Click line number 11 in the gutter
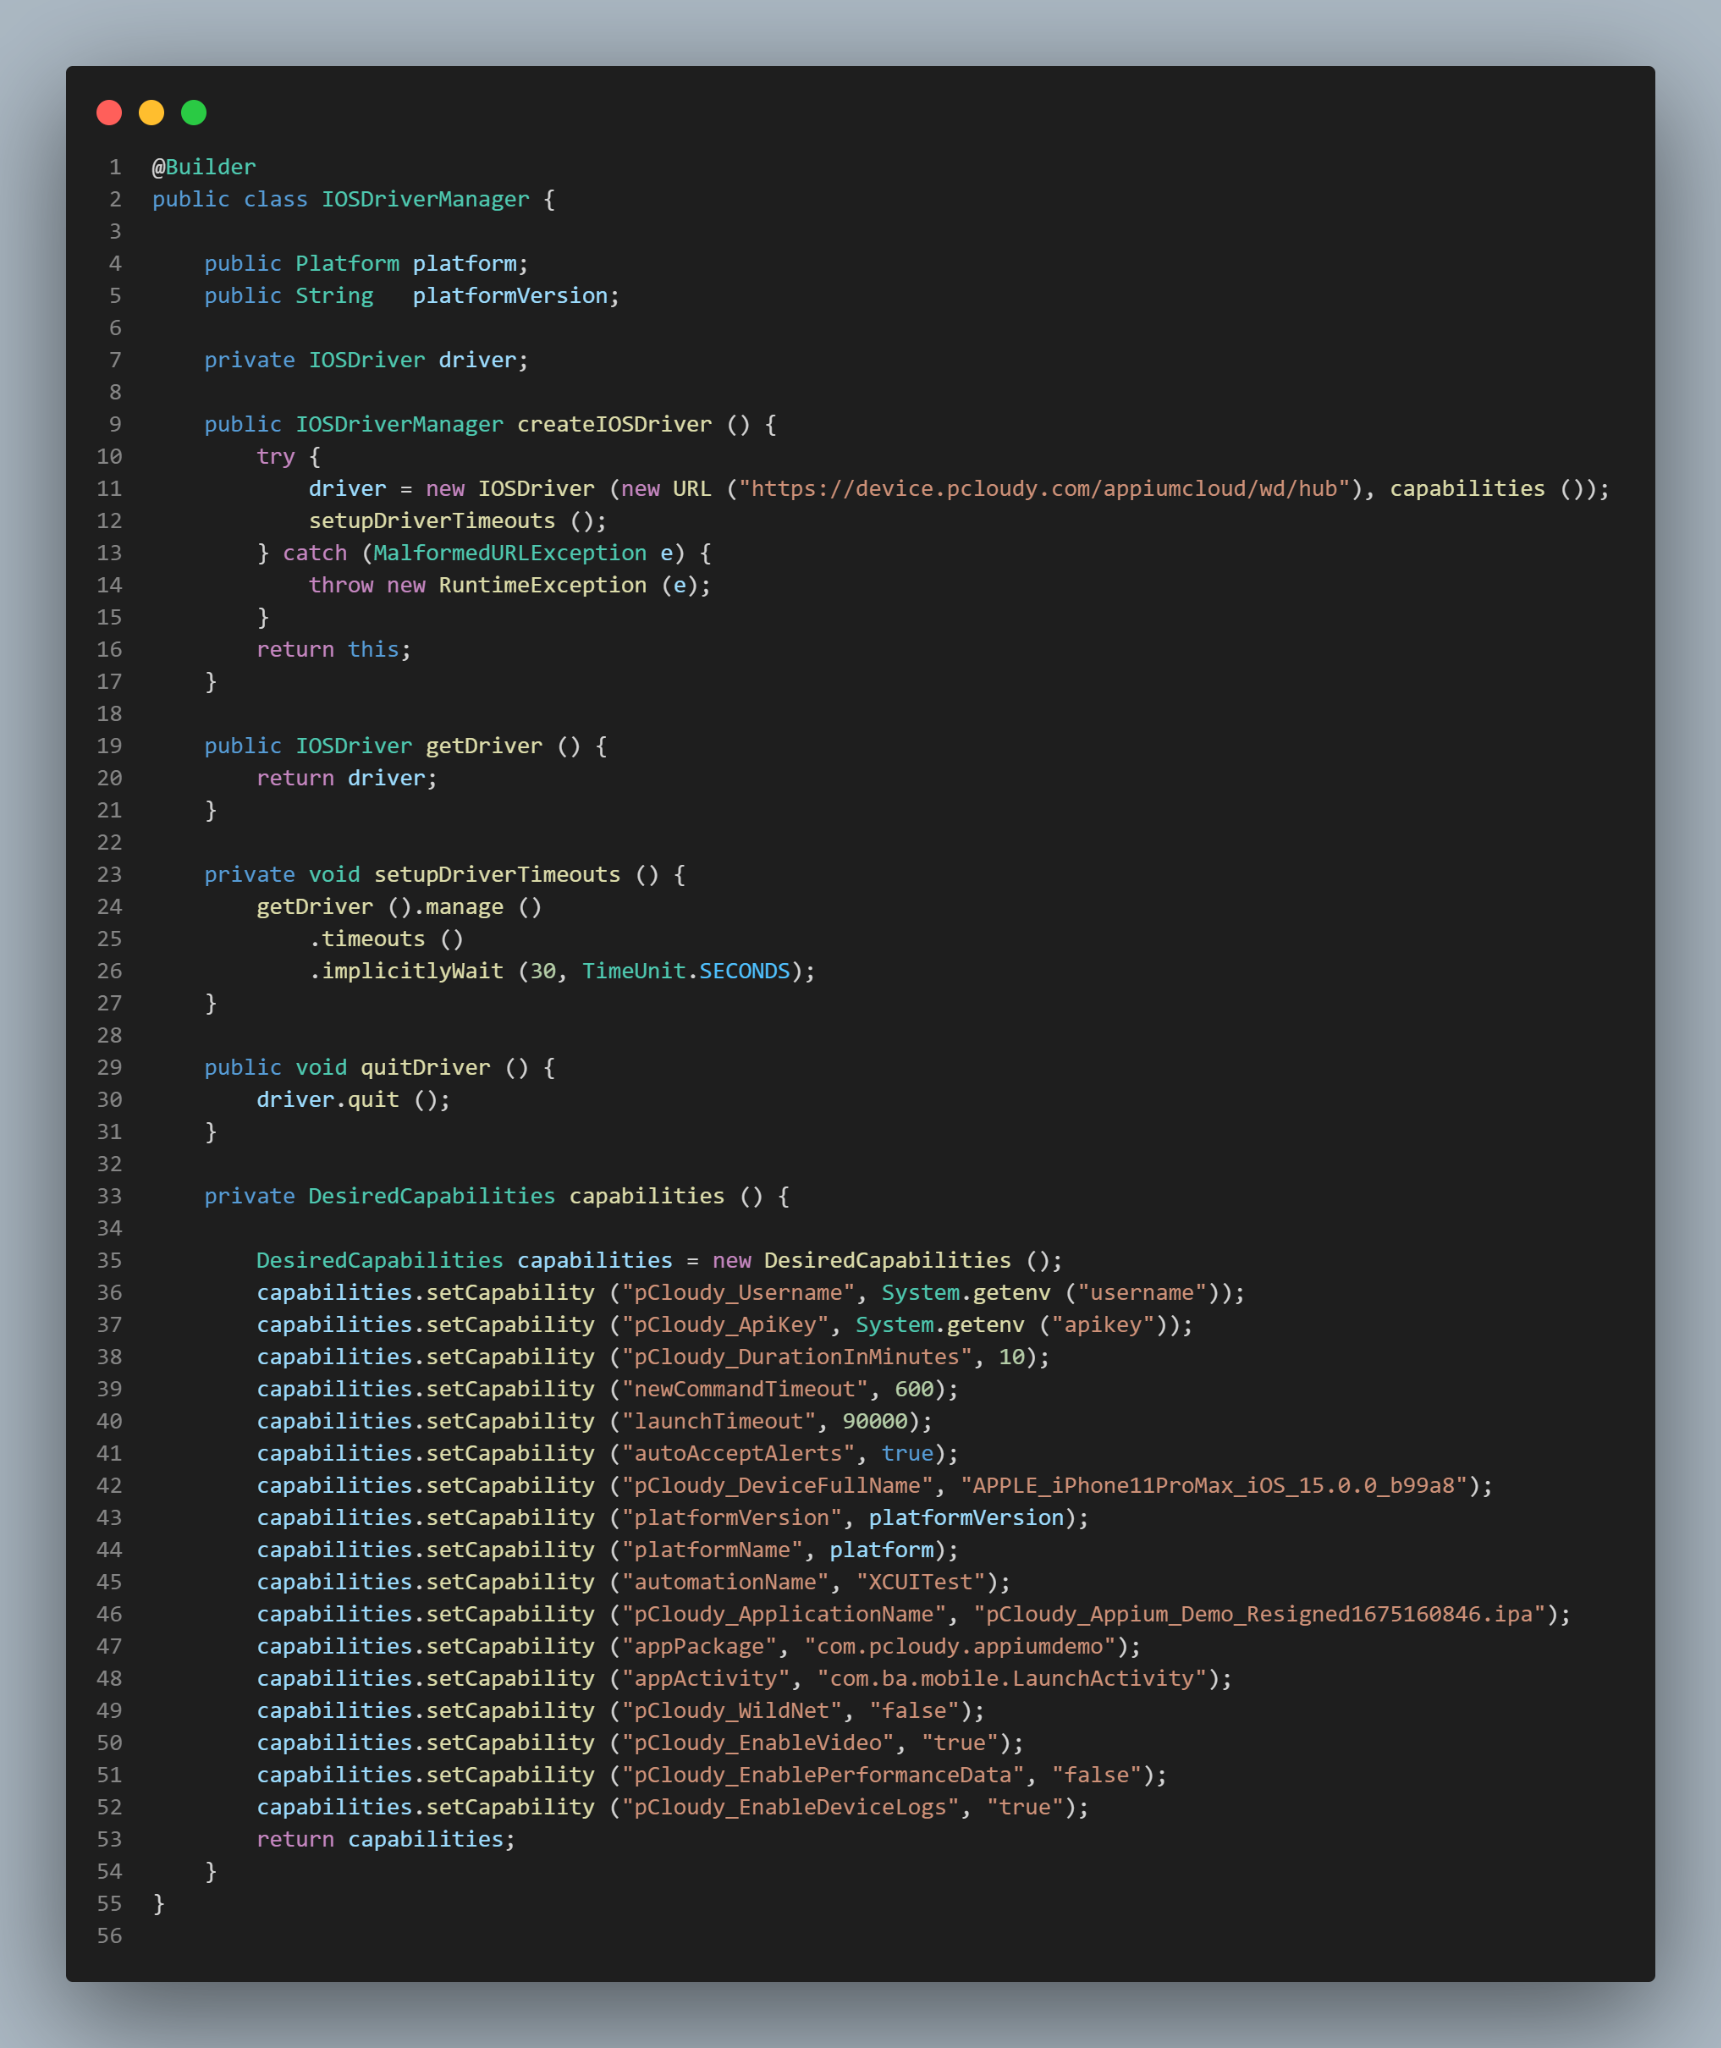The image size is (1721, 2048). (109, 489)
